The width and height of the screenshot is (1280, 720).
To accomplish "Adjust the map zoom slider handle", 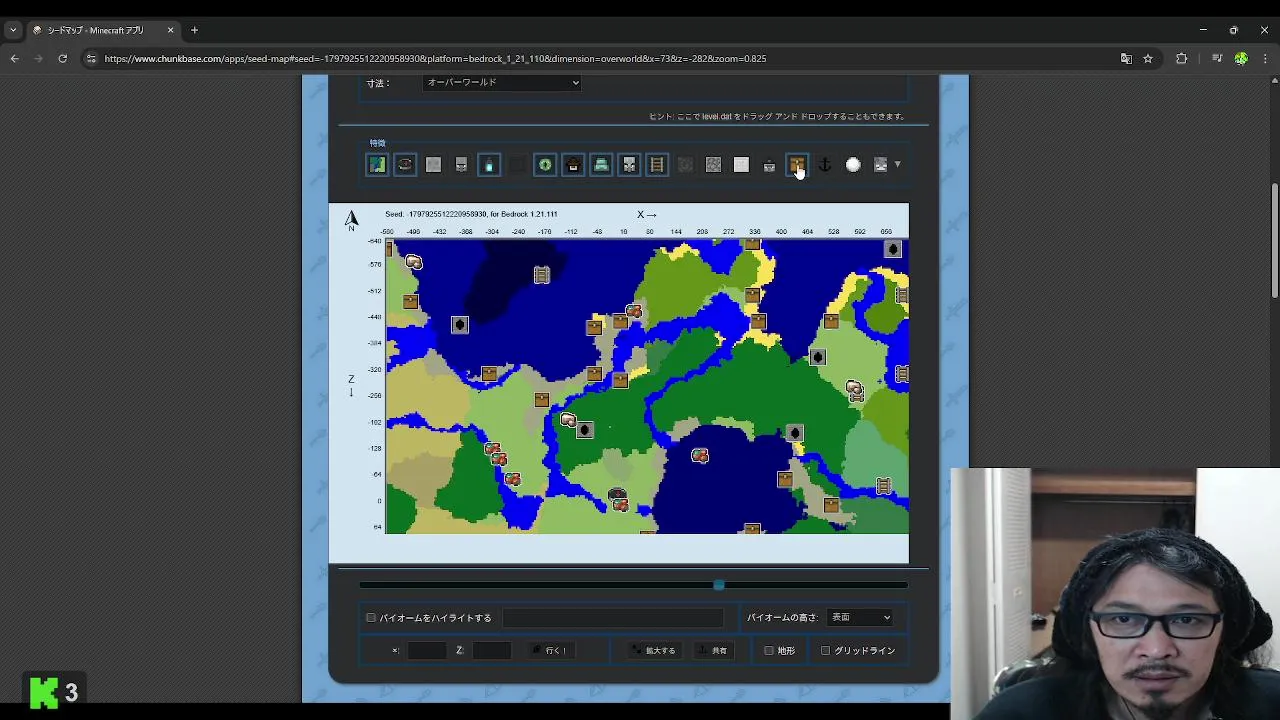I will 719,585.
